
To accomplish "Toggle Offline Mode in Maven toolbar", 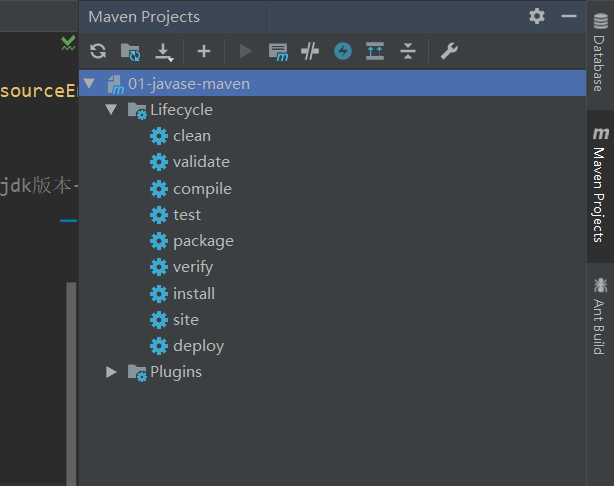I will click(x=310, y=51).
